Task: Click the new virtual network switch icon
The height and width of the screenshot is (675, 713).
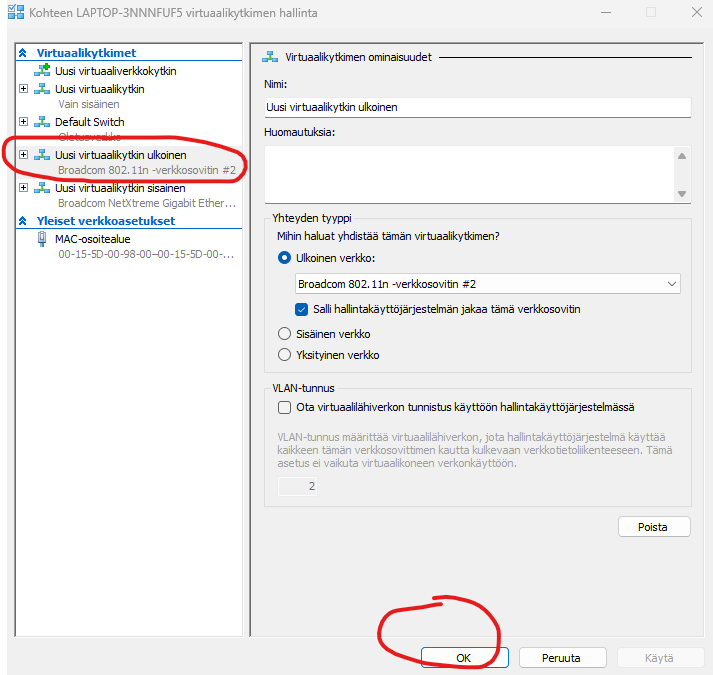Action: click(42, 71)
